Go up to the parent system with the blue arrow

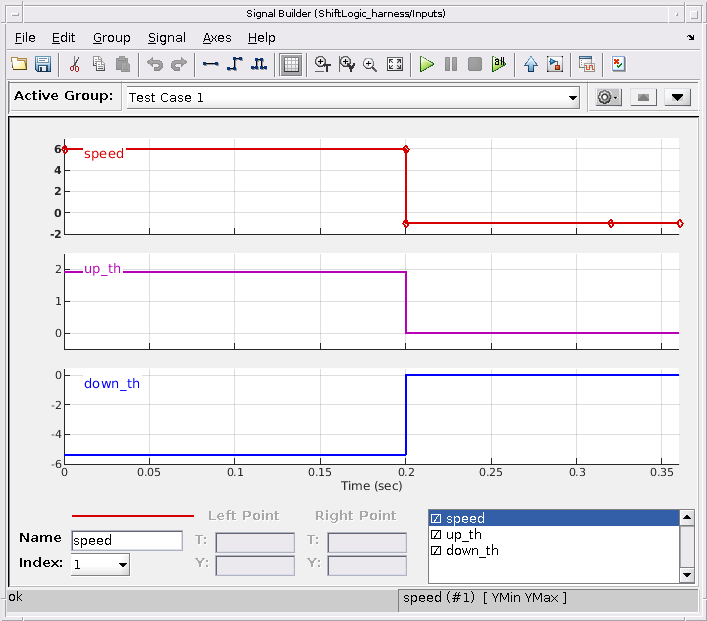pyautogui.click(x=531, y=64)
